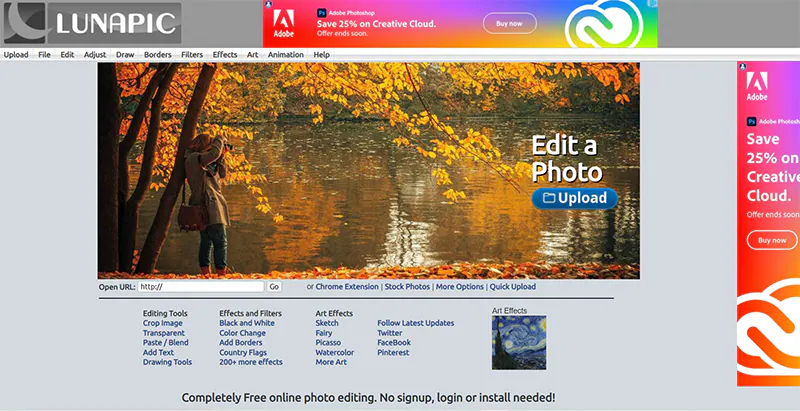Open the Crop Image link
This screenshot has width=800, height=411.
click(x=162, y=323)
